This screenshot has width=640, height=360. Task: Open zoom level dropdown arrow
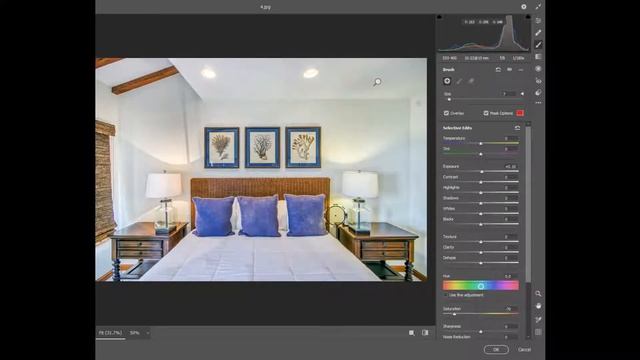pyautogui.click(x=148, y=333)
